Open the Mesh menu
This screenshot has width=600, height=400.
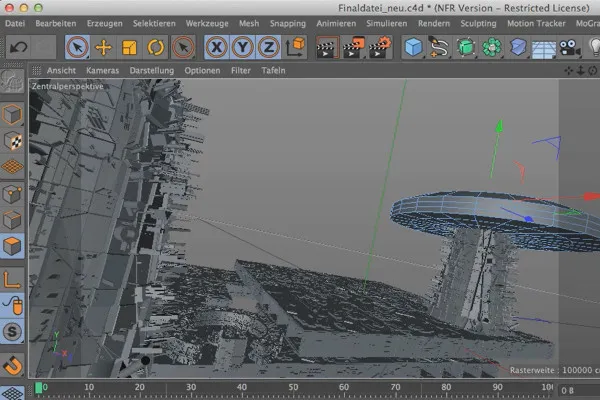249,23
